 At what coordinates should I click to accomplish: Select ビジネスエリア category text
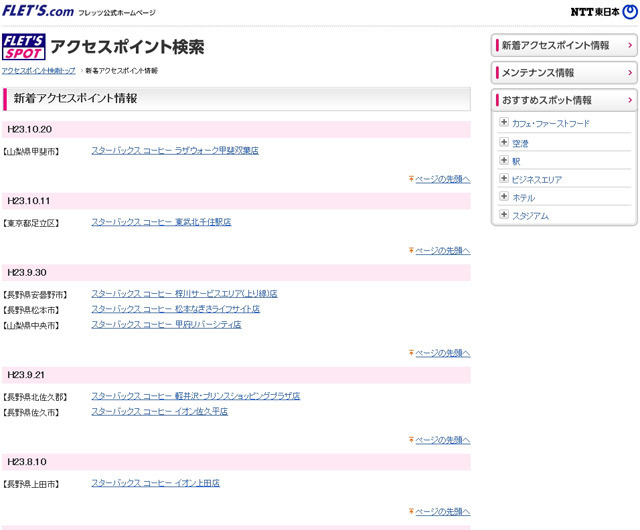537,180
